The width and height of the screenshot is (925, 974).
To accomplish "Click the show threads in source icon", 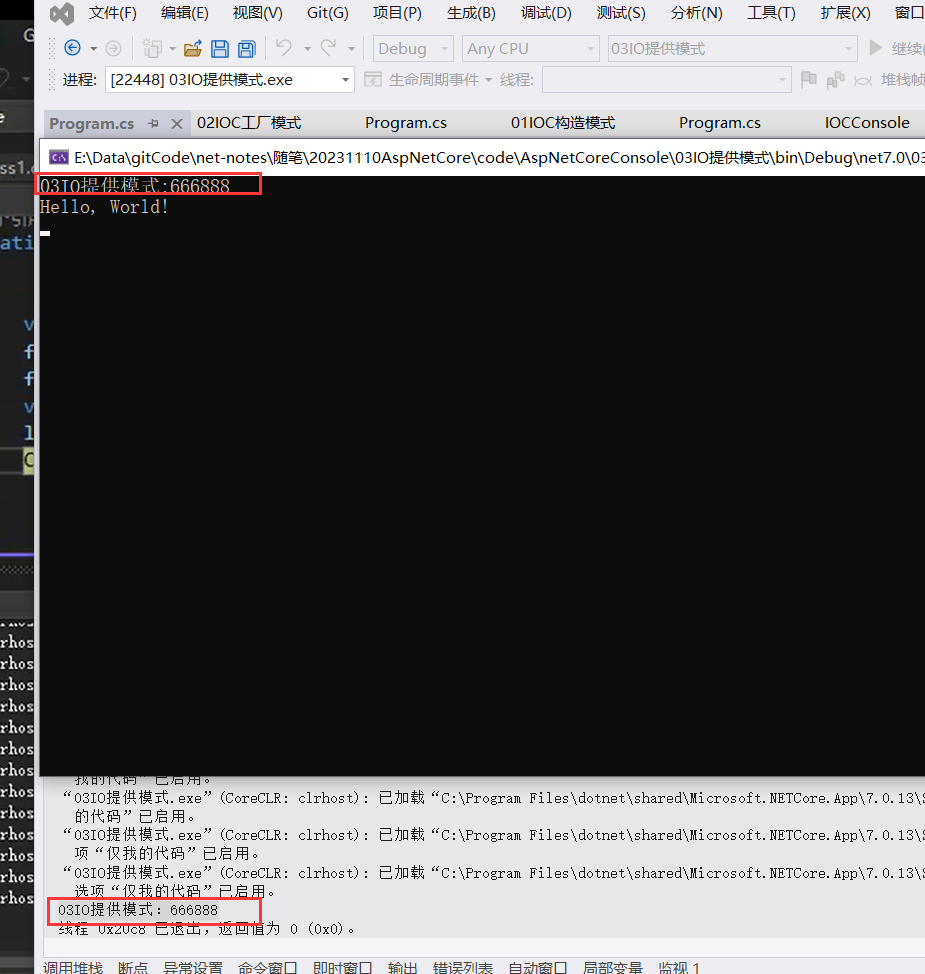I will pyautogui.click(x=836, y=80).
